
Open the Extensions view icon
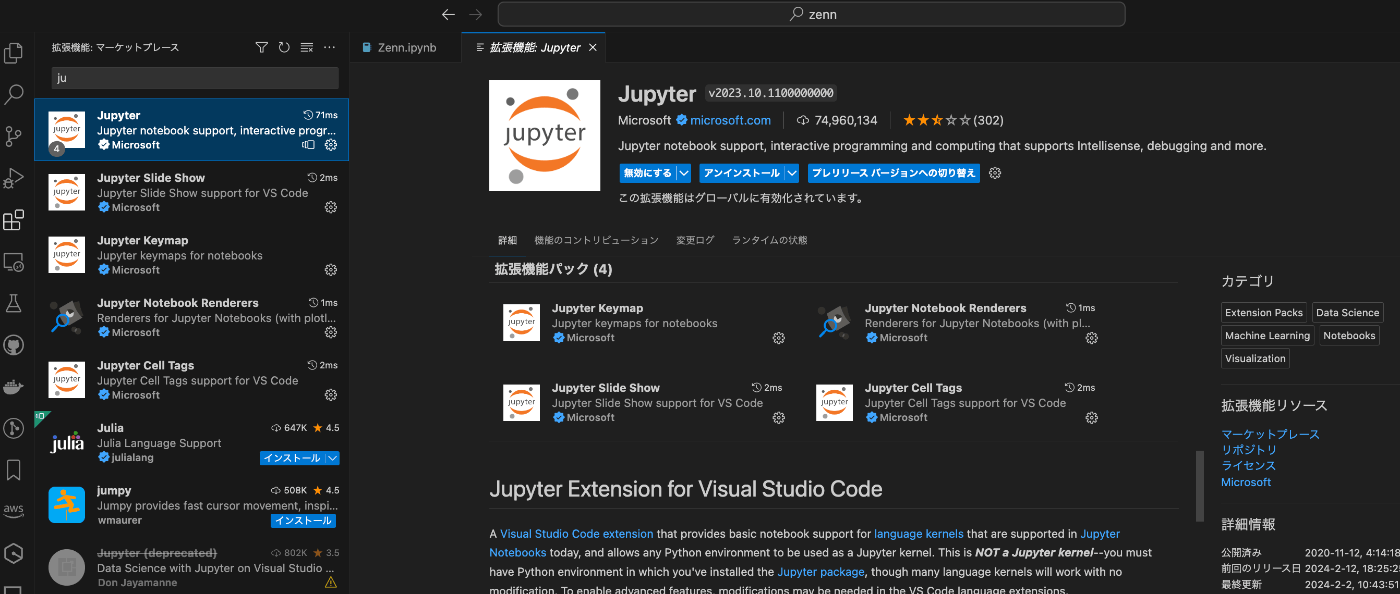click(14, 220)
